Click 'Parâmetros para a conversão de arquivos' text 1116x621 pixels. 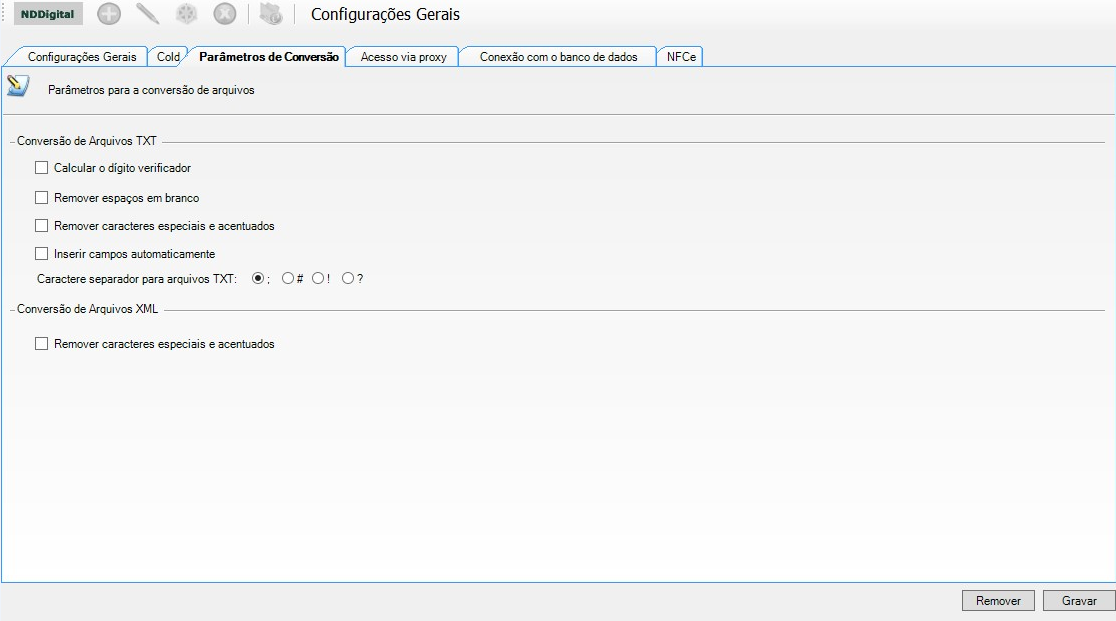[x=151, y=90]
